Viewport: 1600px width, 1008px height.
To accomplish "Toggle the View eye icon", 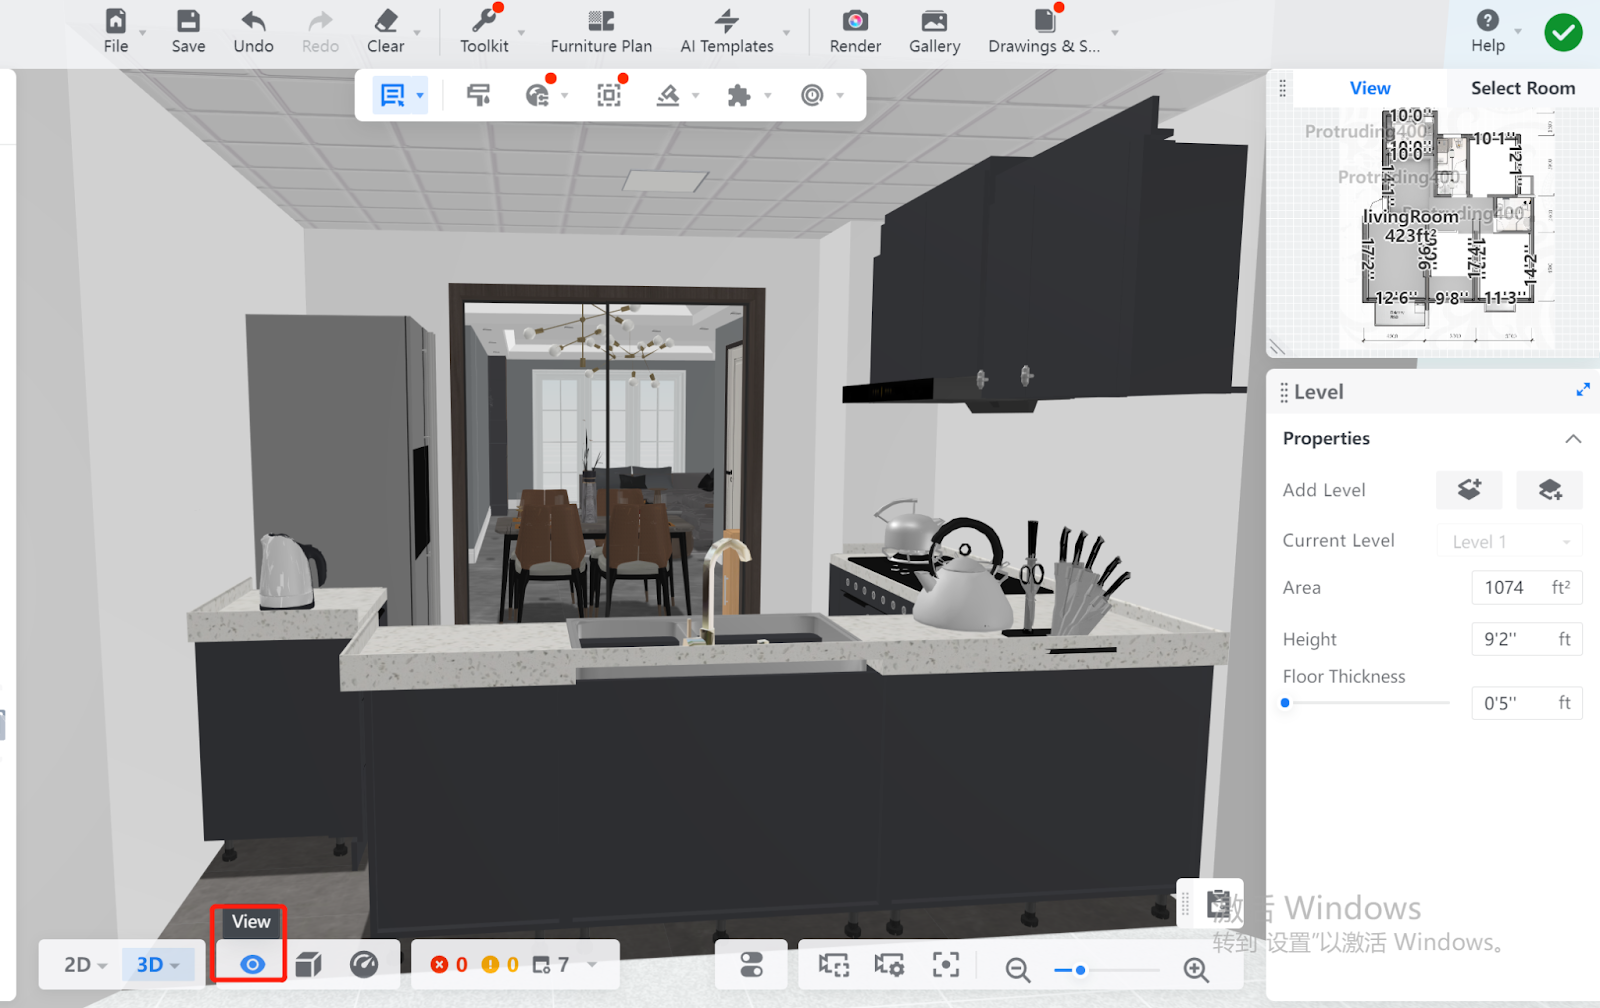I will (x=252, y=965).
